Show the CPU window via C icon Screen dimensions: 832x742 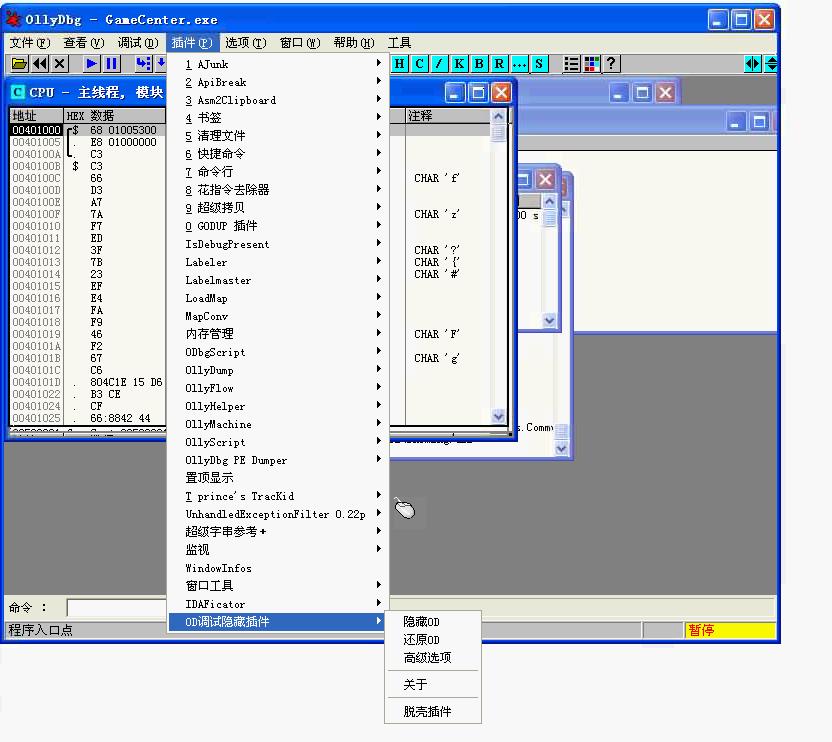pyautogui.click(x=419, y=64)
